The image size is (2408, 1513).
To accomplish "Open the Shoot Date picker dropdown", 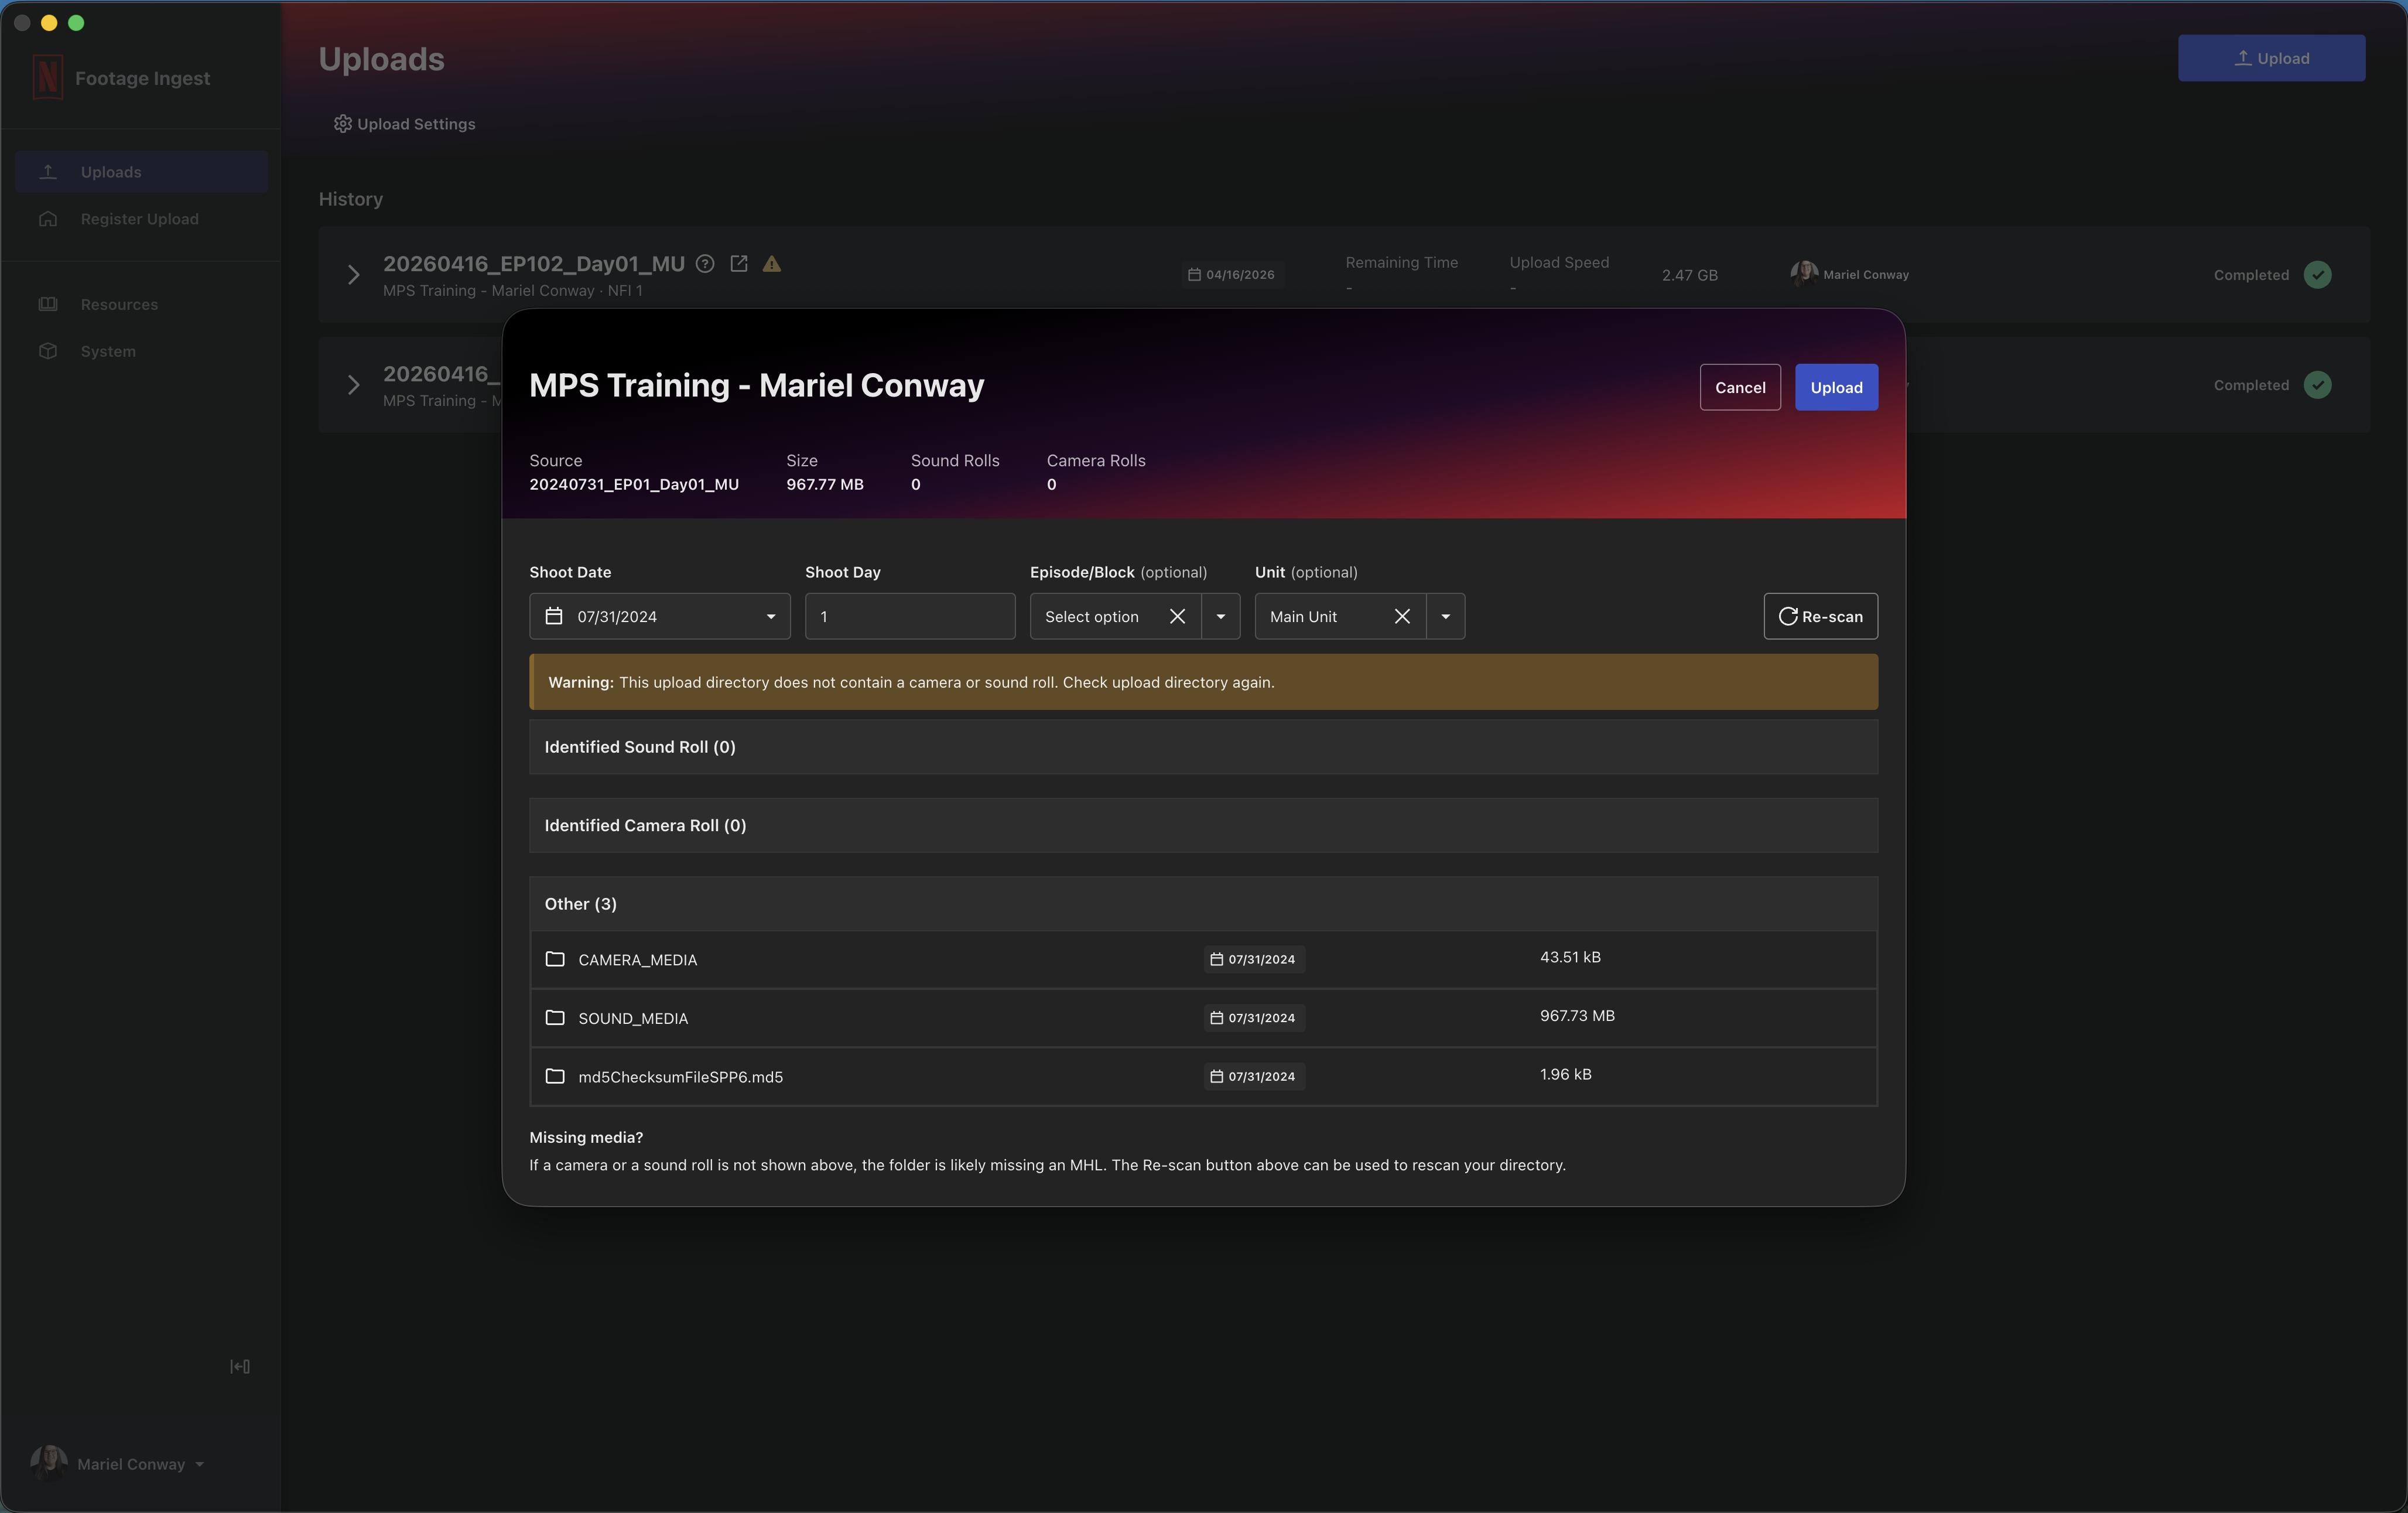I will (x=771, y=616).
